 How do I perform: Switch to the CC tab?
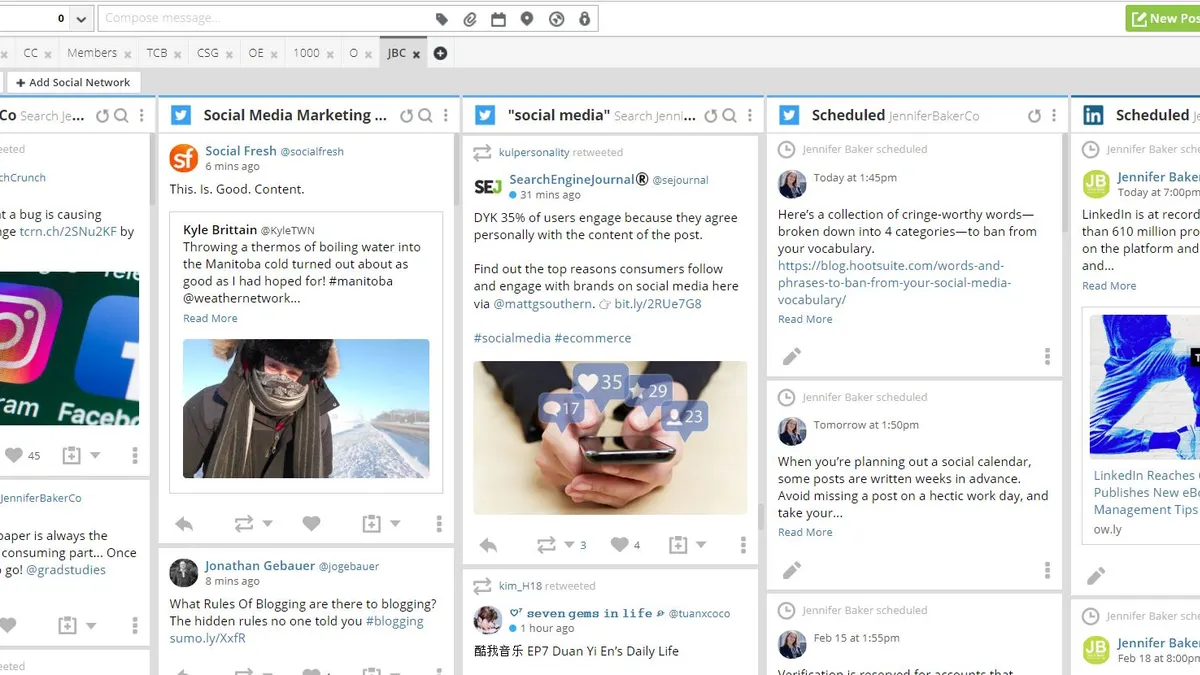[x=31, y=53]
